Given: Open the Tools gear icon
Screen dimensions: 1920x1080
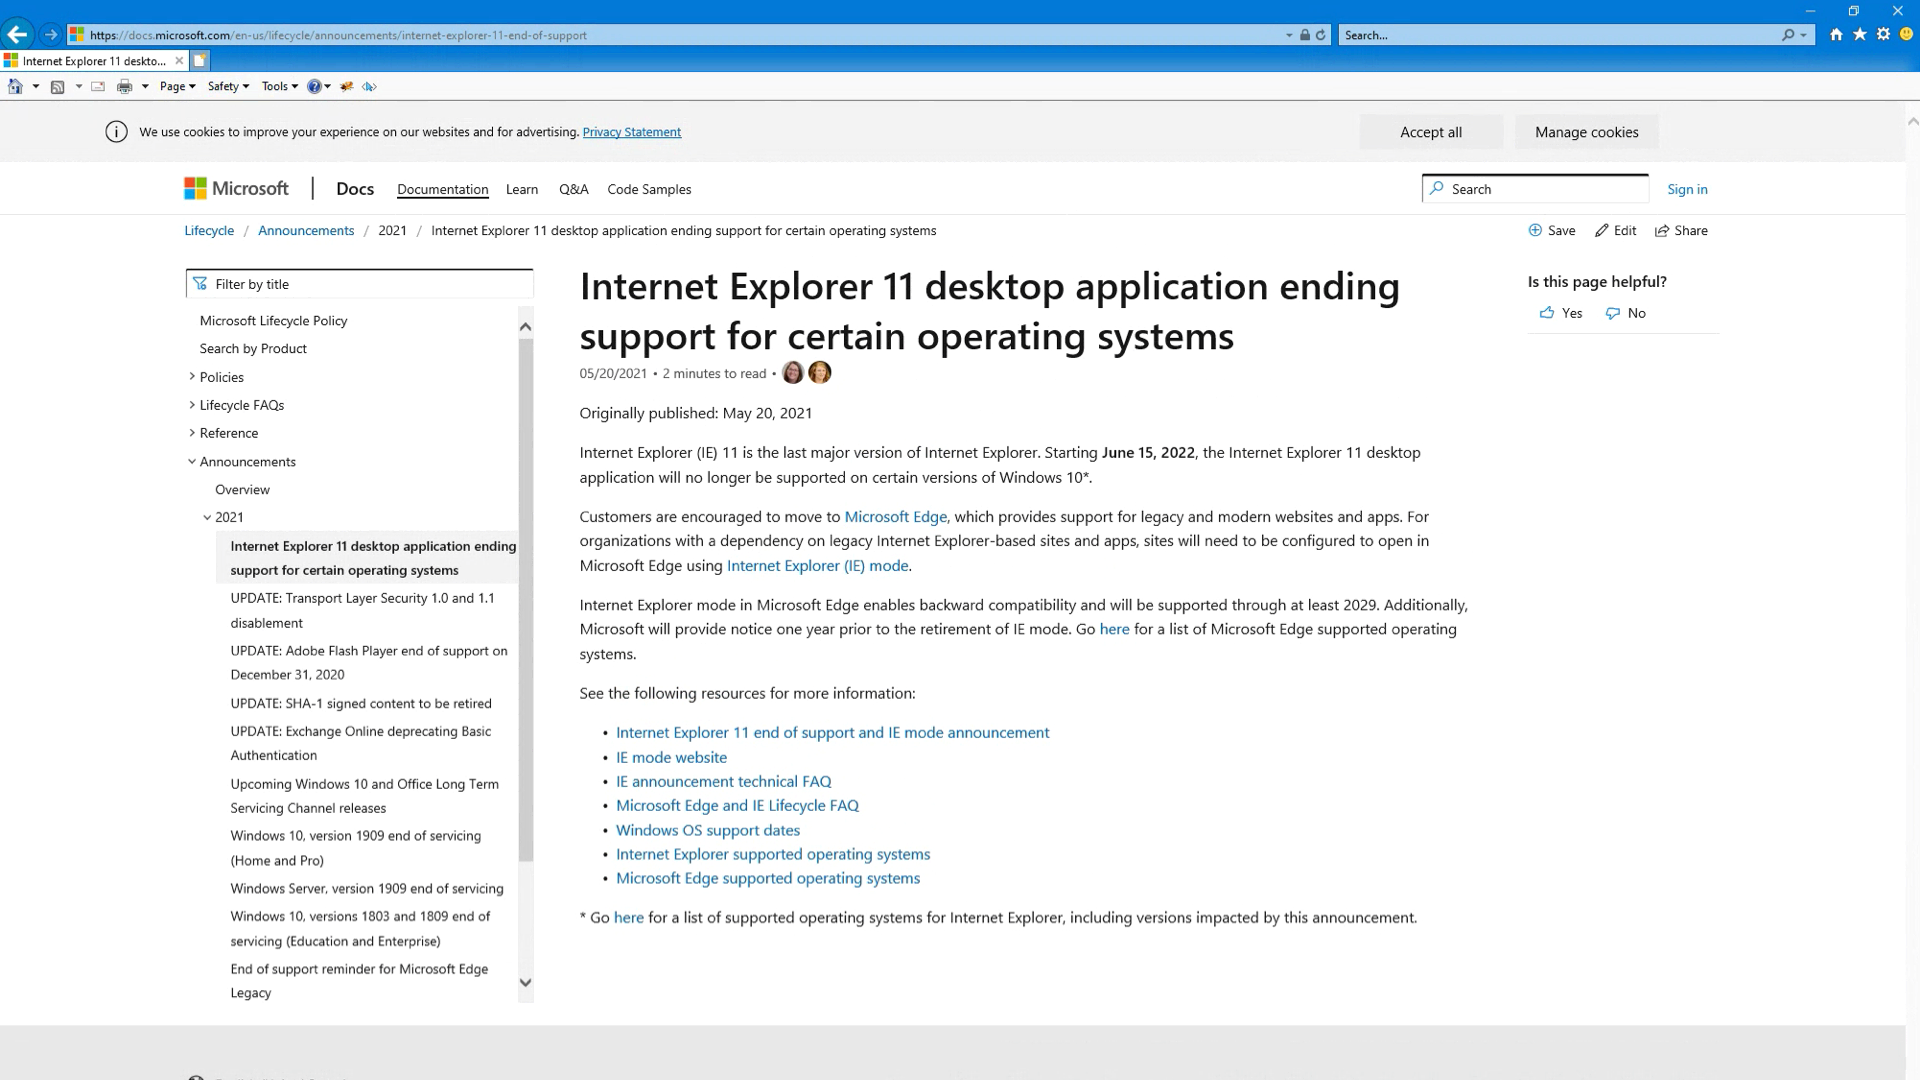Looking at the screenshot, I should click(x=1883, y=34).
